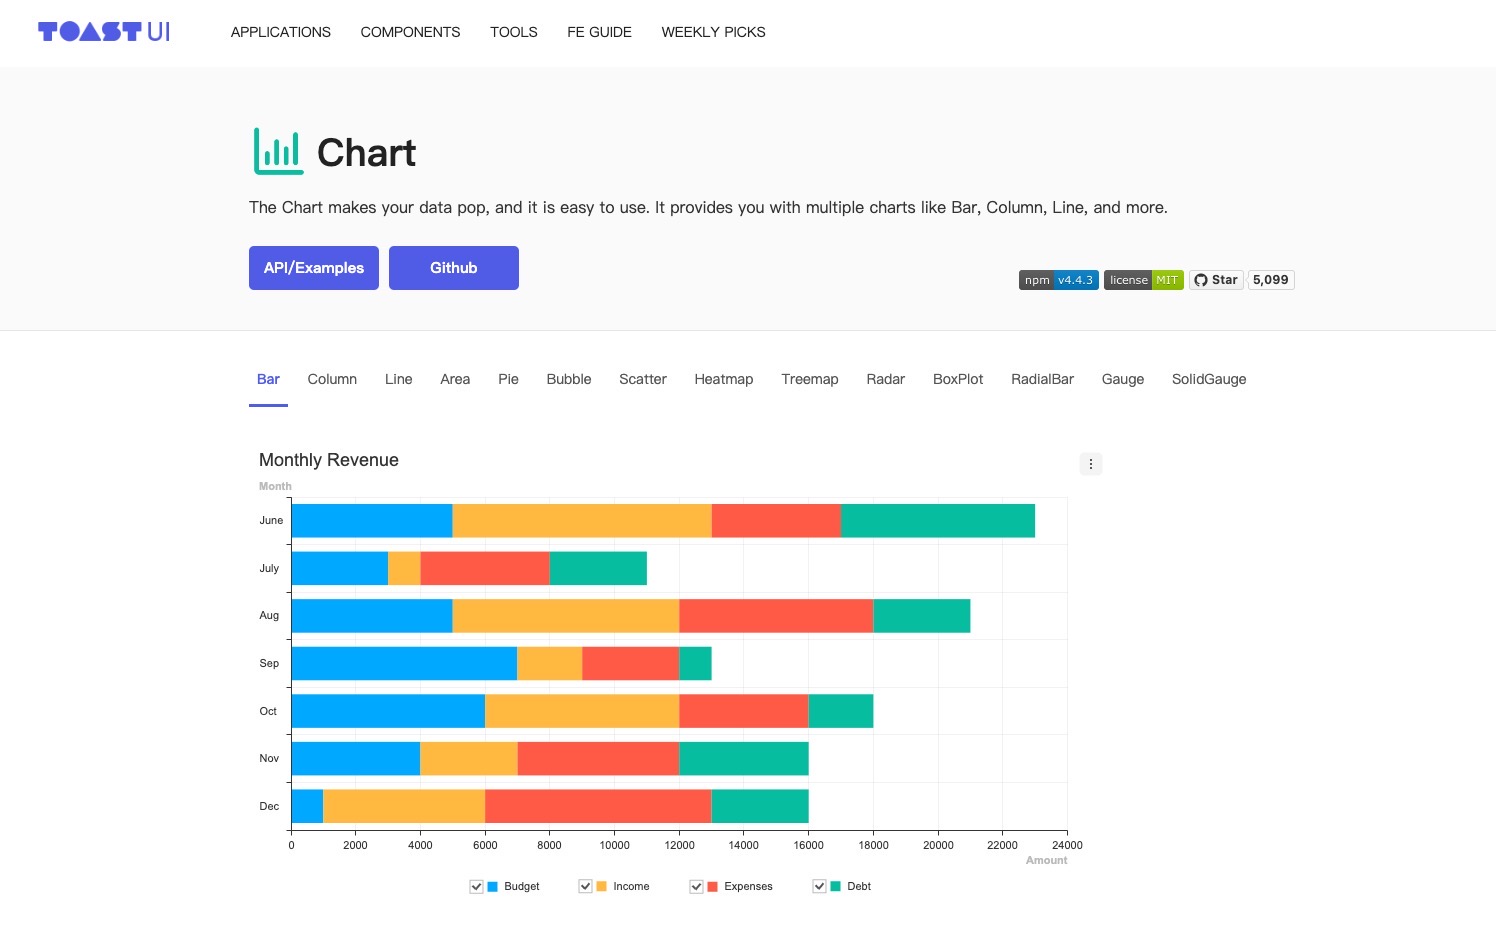Image resolution: width=1496 pixels, height=948 pixels.
Task: Click the green Debt legend swatch
Action: coord(836,887)
